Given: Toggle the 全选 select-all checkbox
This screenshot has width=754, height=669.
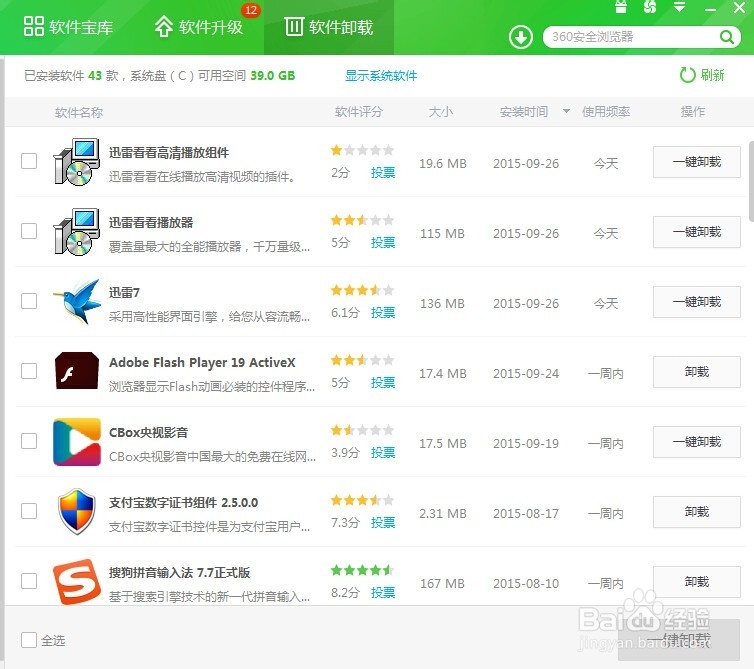Looking at the screenshot, I should click(x=29, y=640).
